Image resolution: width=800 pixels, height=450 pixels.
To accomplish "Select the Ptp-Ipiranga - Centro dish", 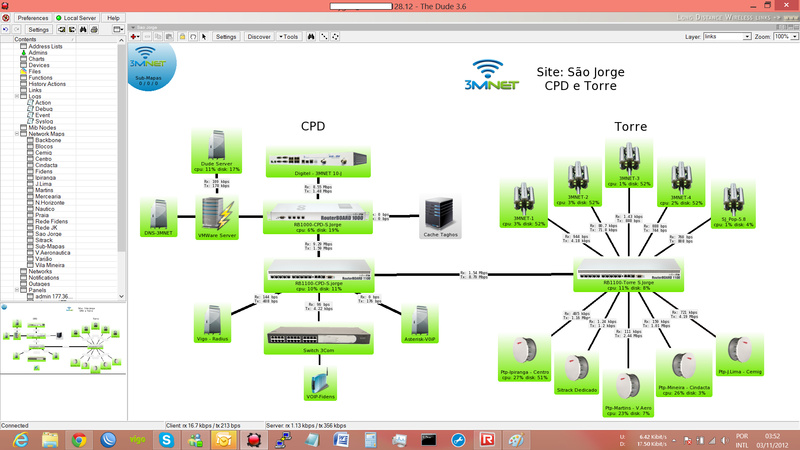I will pyautogui.click(x=524, y=358).
